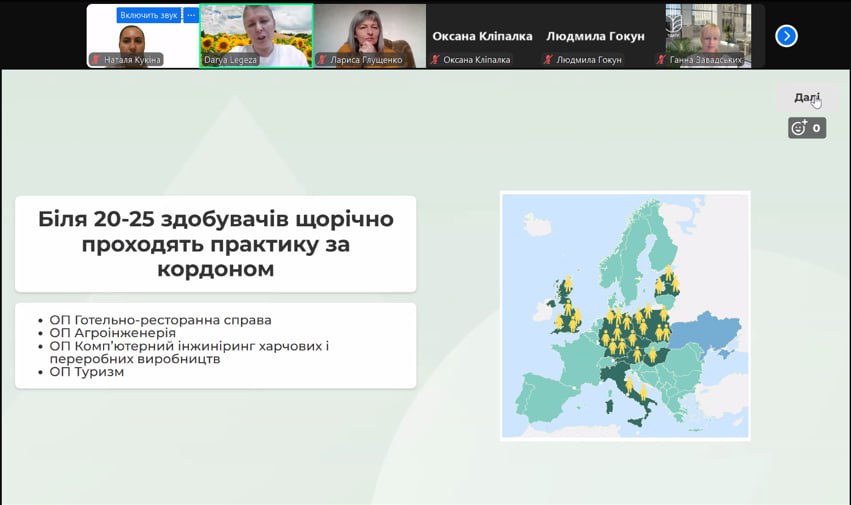Click Людмила Гокун's participant tile
This screenshot has width=851, height=505.
click(595, 36)
